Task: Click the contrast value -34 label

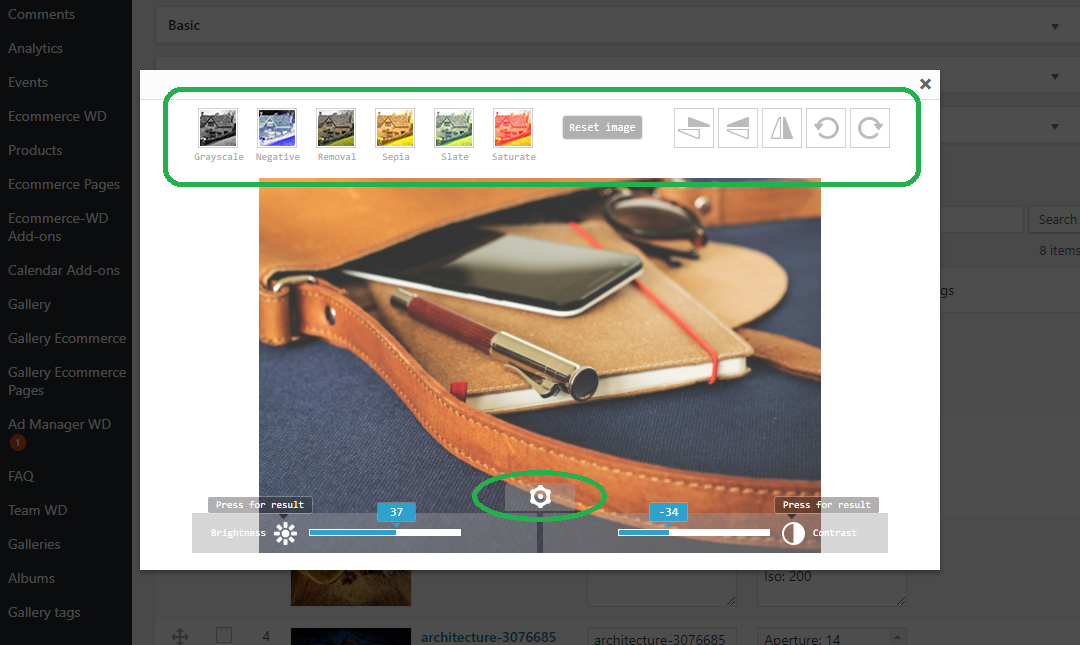Action: click(668, 512)
